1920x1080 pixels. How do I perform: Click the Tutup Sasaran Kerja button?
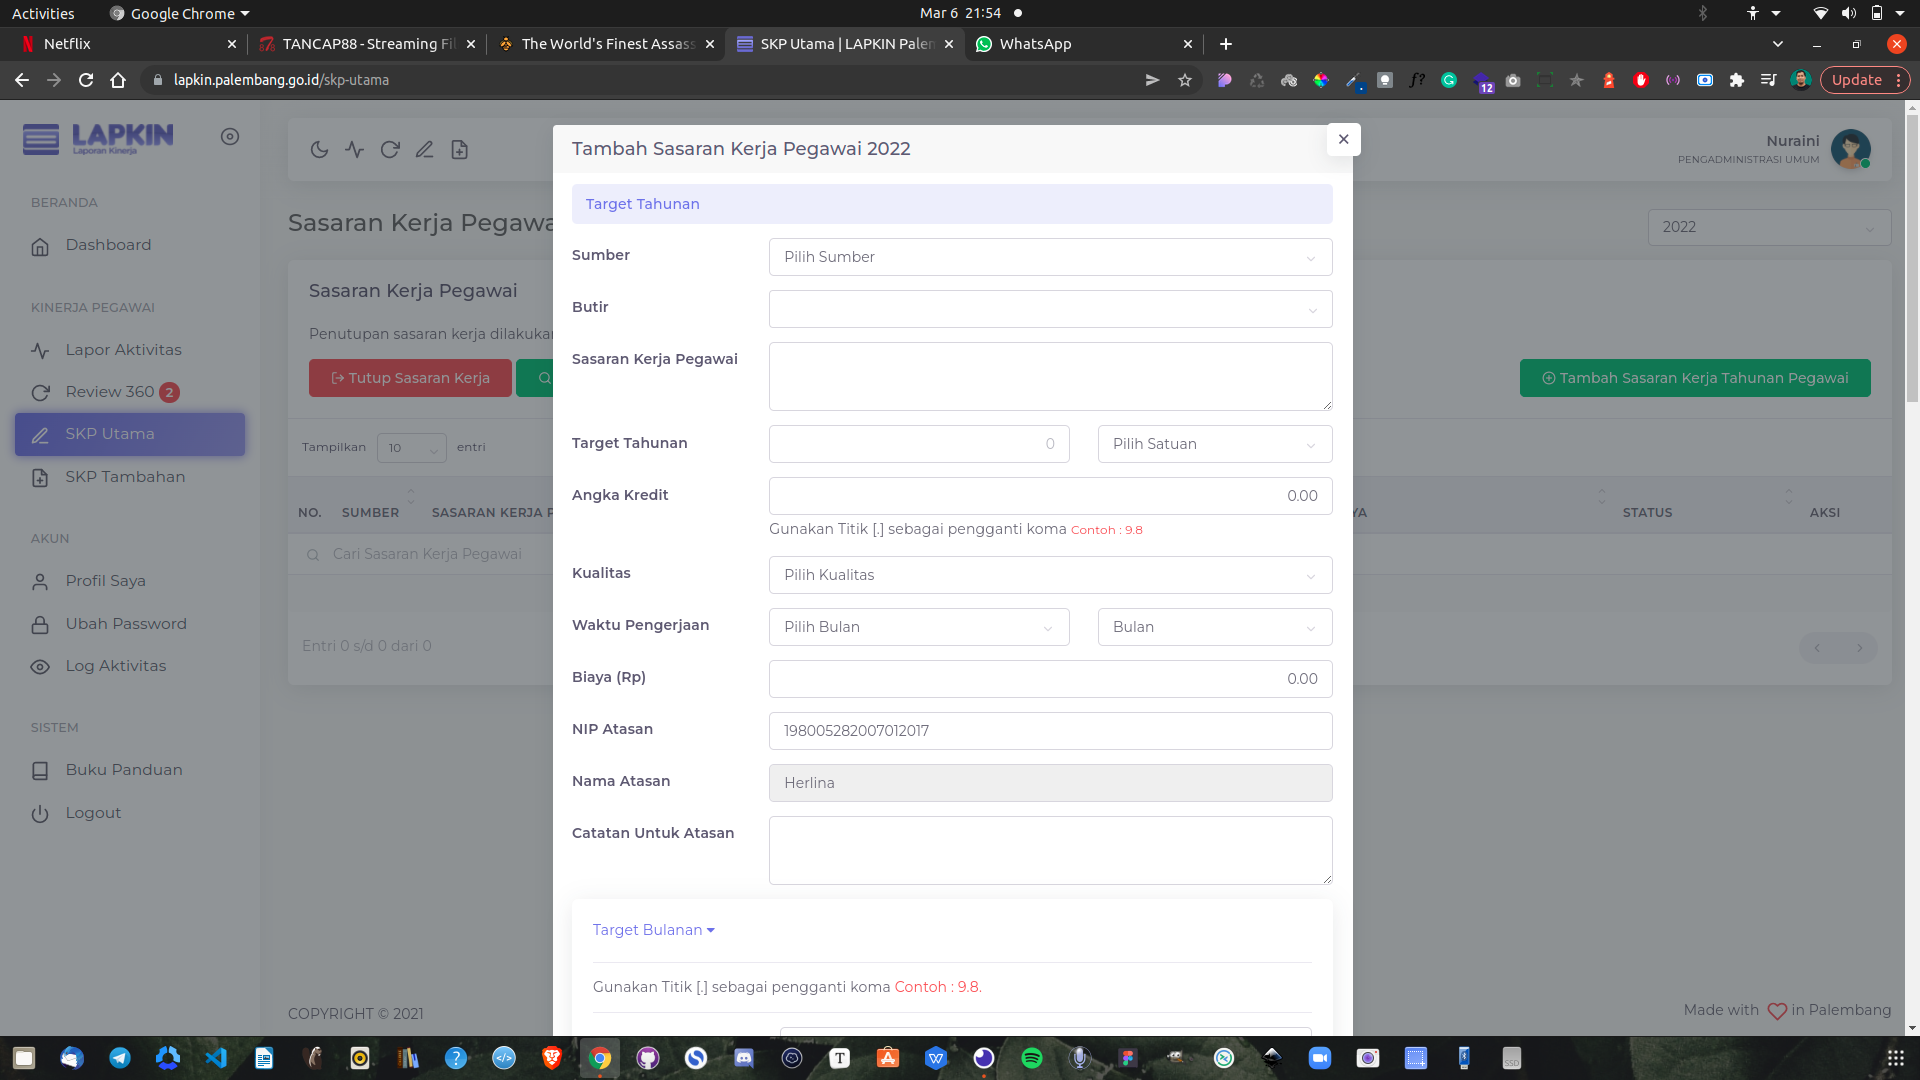(410, 378)
